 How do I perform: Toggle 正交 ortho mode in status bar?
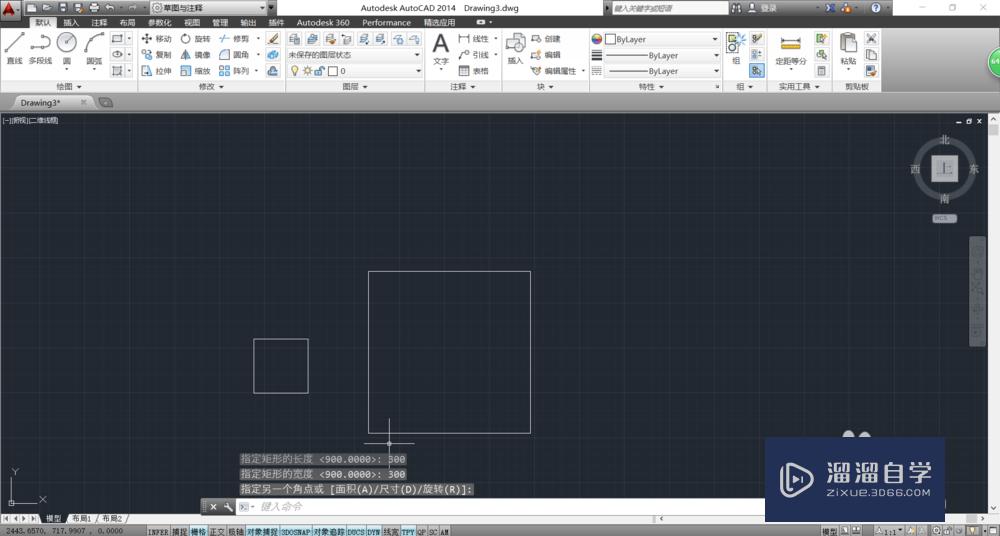(217, 532)
